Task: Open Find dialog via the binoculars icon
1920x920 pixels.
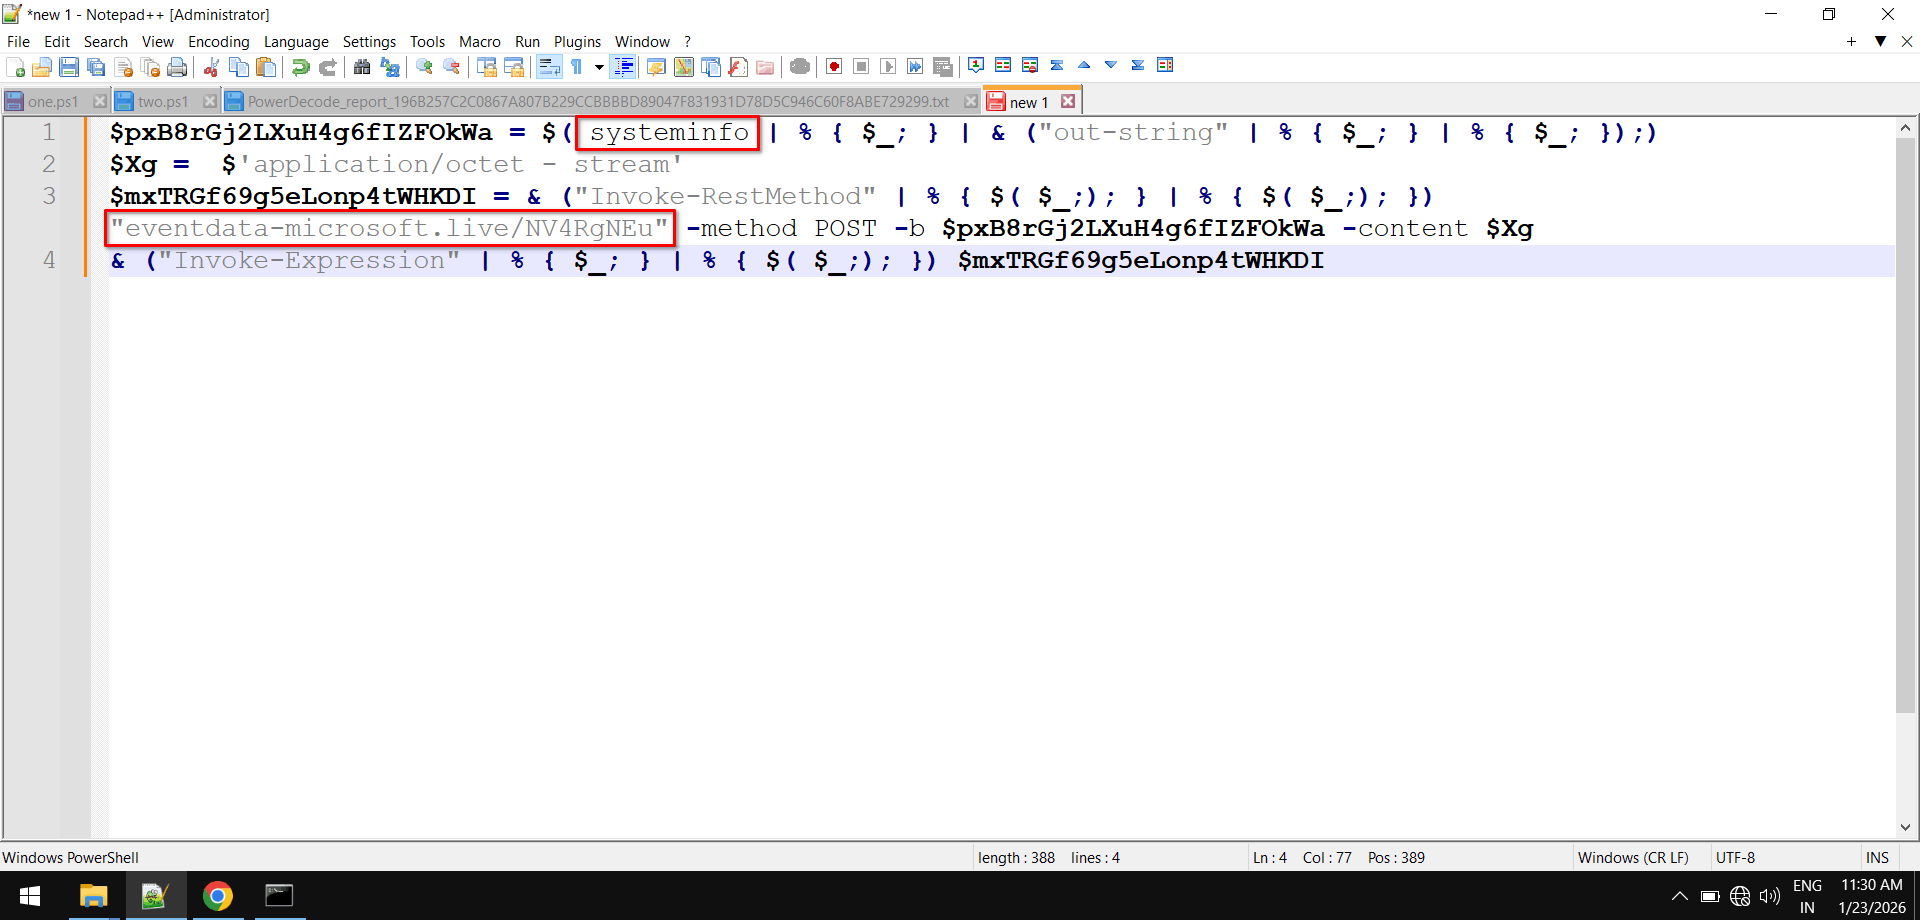Action: click(361, 66)
